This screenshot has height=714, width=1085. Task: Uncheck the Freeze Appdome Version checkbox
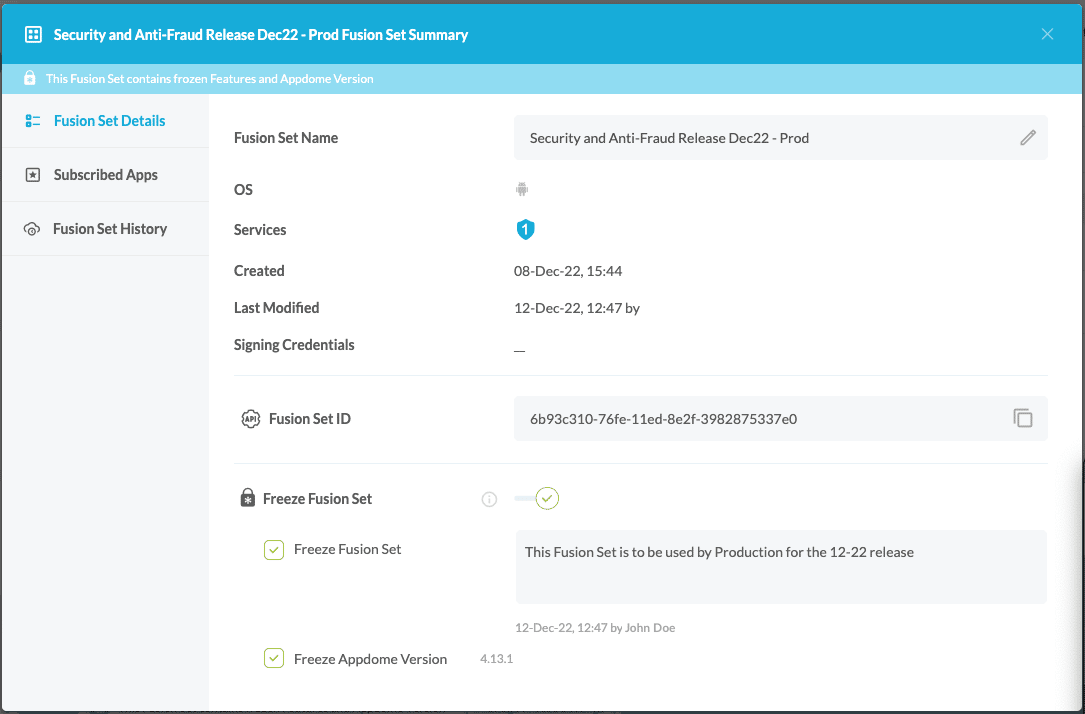coord(273,658)
